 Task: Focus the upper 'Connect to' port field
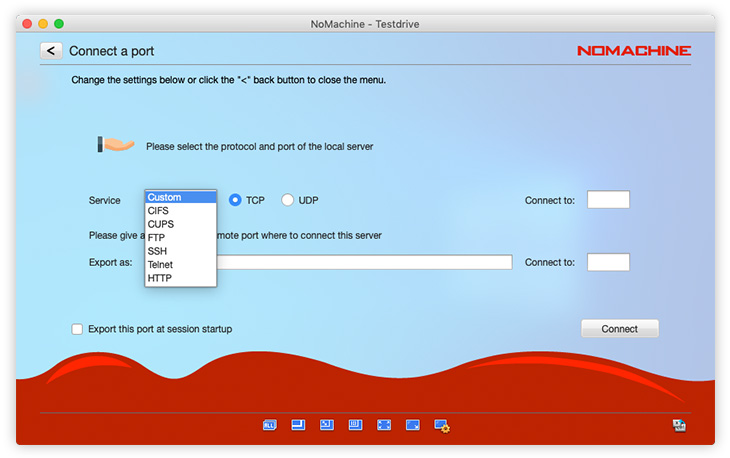coord(608,200)
